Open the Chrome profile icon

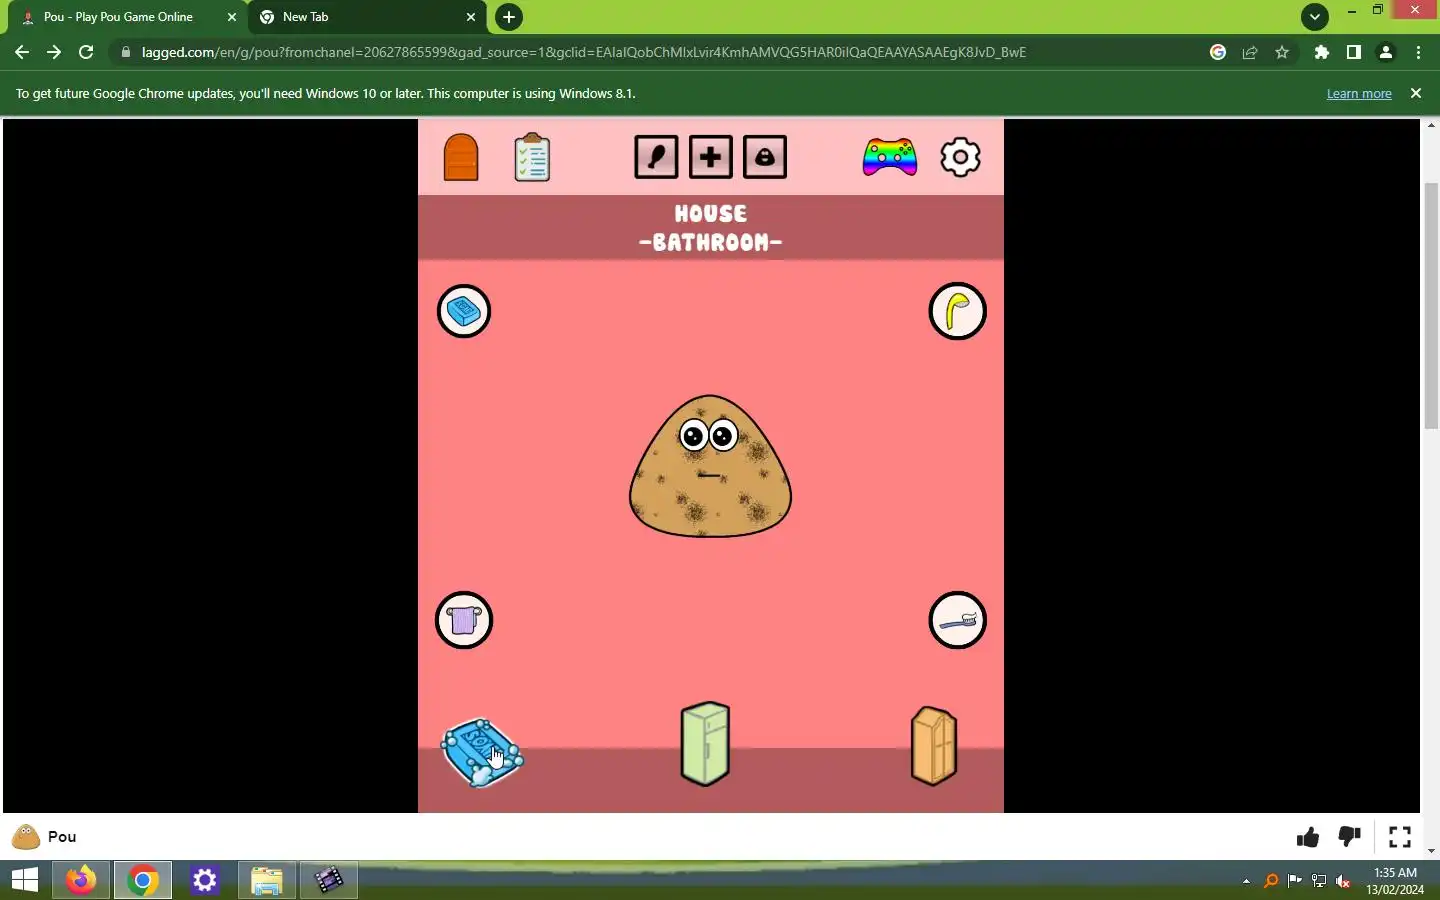(x=1386, y=52)
